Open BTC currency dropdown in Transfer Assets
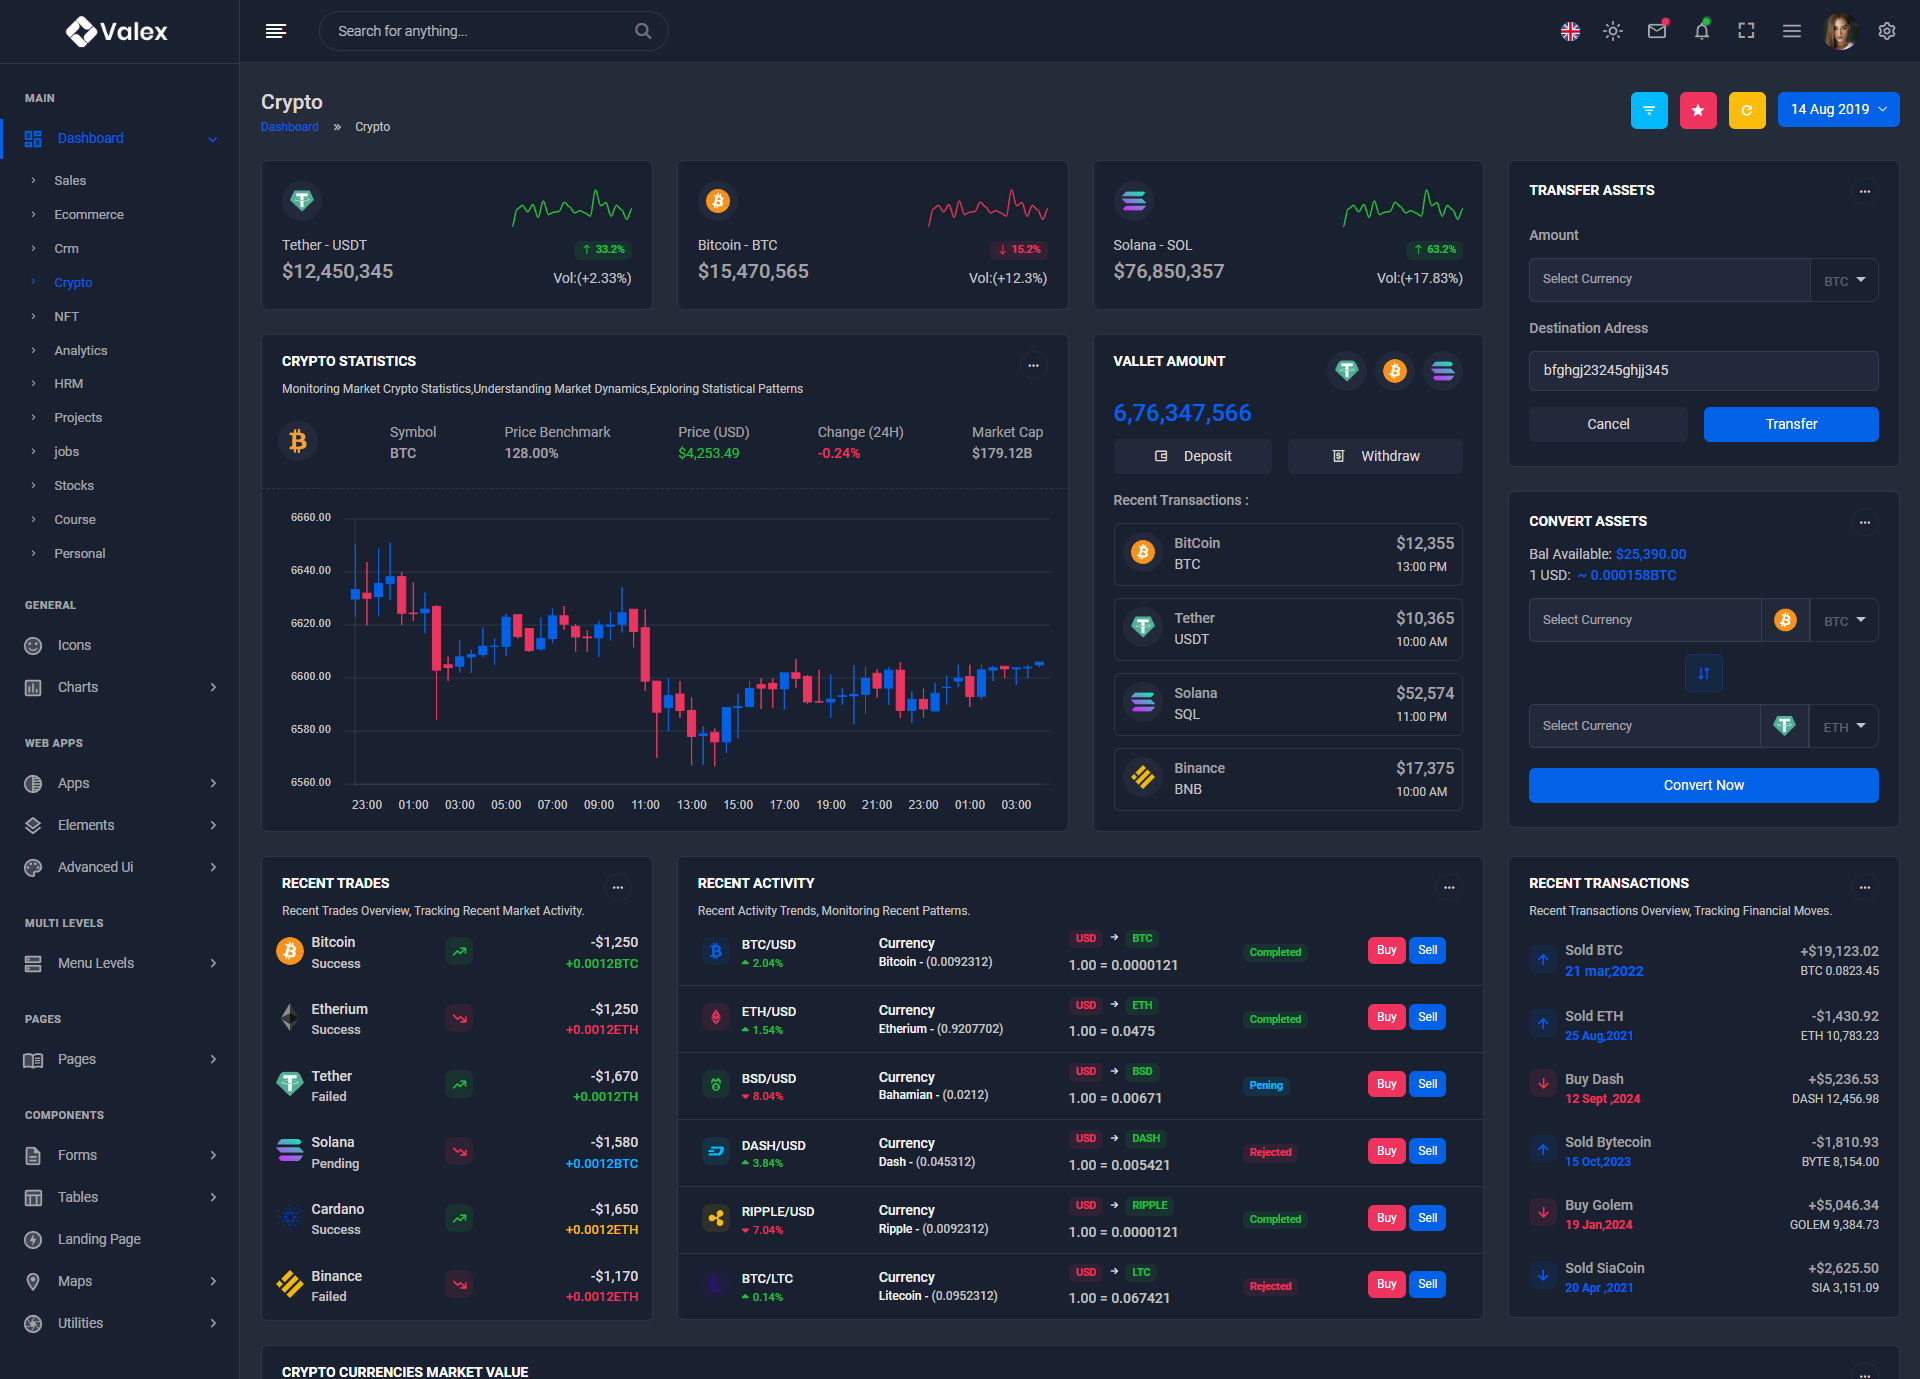Screen dimensions: 1920x1379 click(x=1844, y=281)
